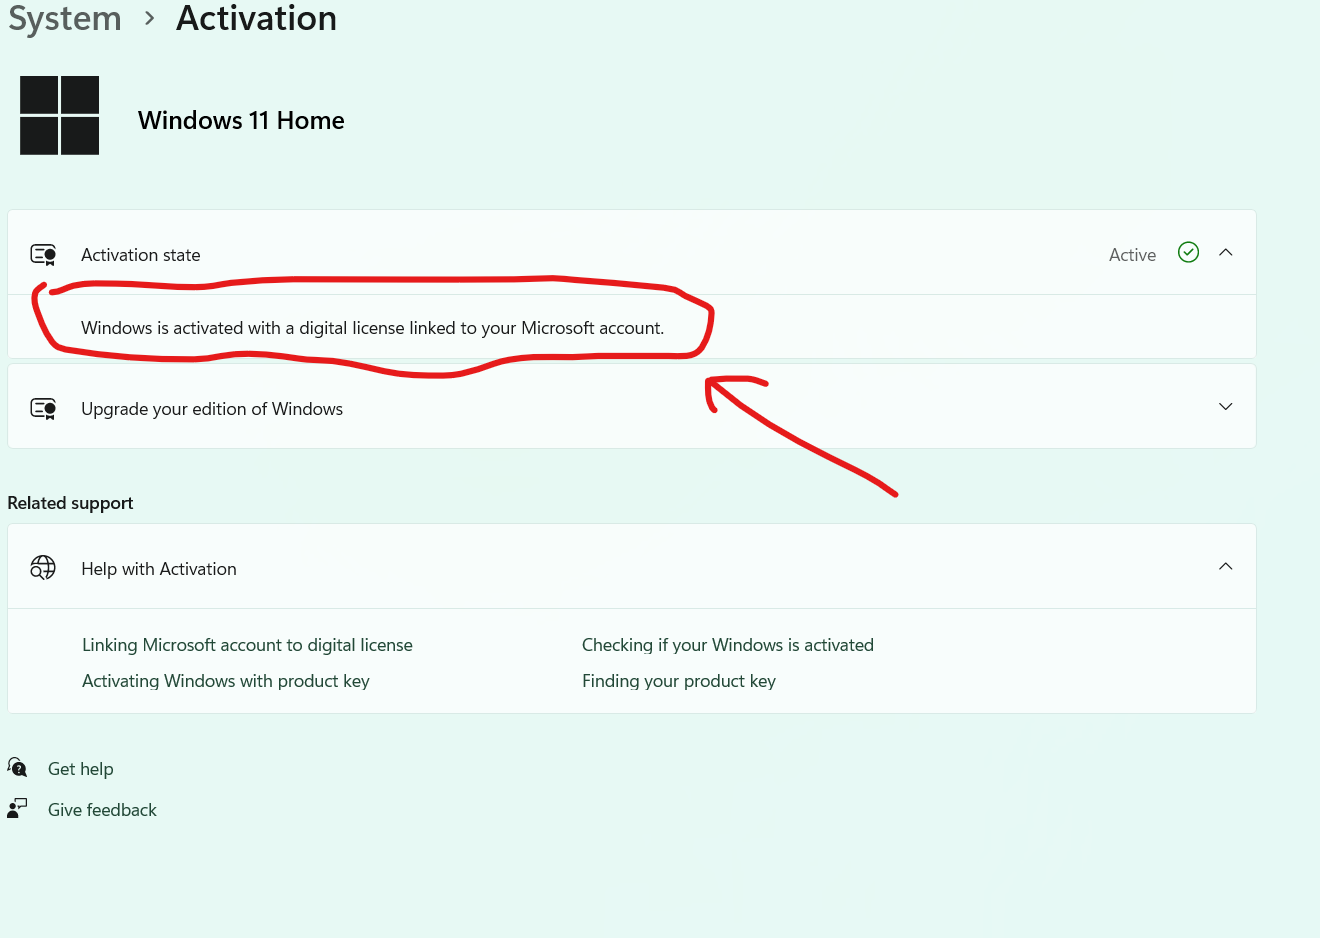Click the Windows logo icon
Screen dimensions: 1320x938
click(60, 116)
